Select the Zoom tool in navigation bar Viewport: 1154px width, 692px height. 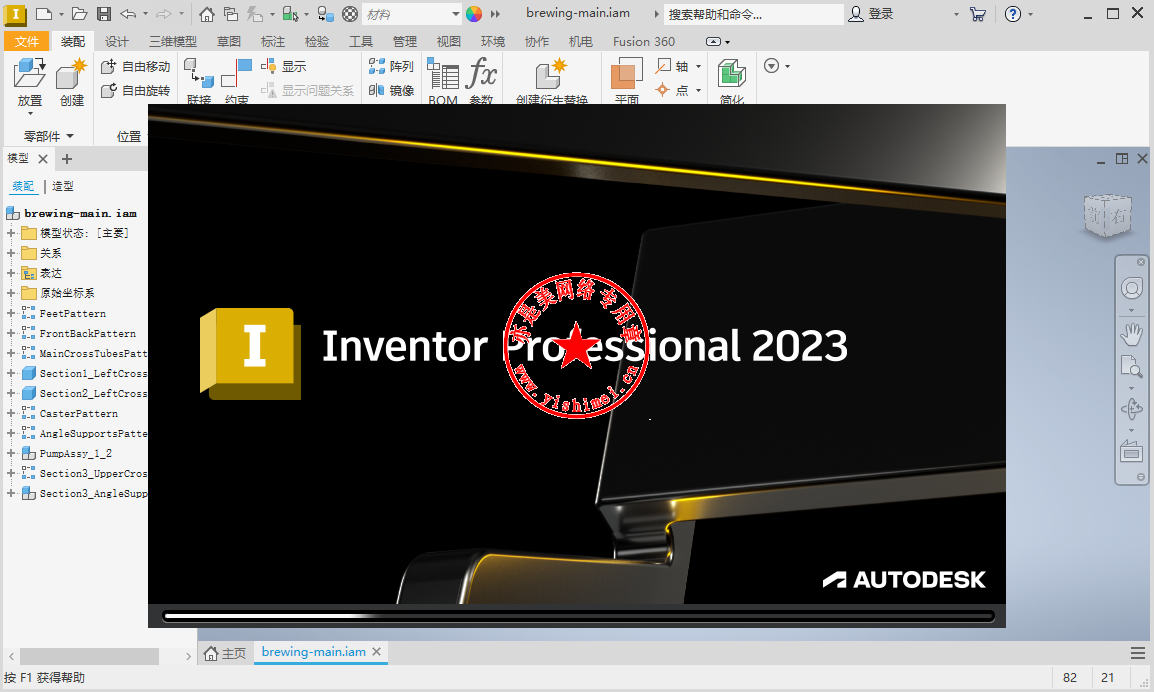[1131, 366]
